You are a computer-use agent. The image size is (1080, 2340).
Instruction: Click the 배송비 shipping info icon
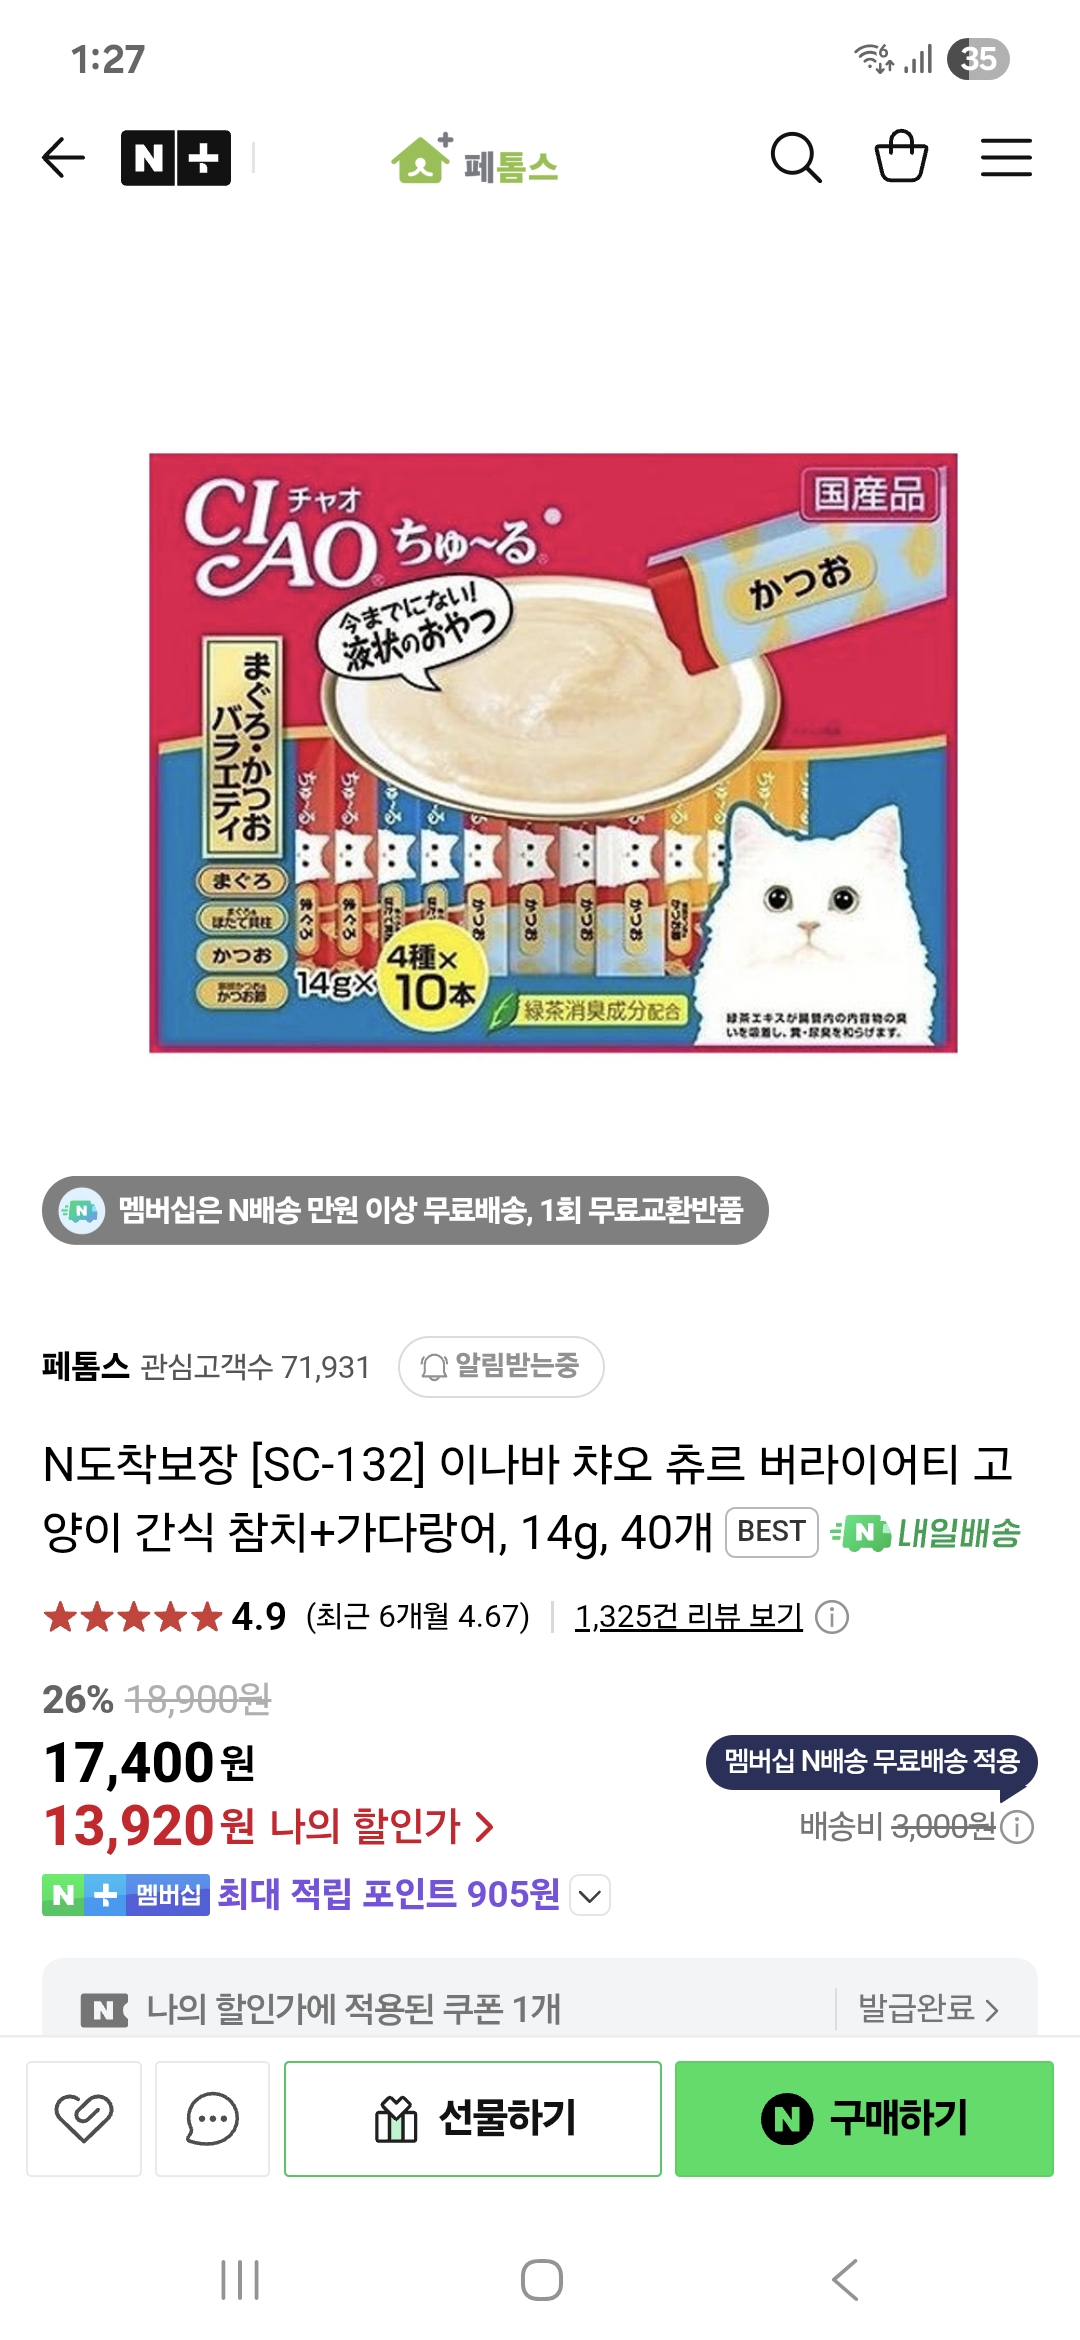tap(1017, 1827)
